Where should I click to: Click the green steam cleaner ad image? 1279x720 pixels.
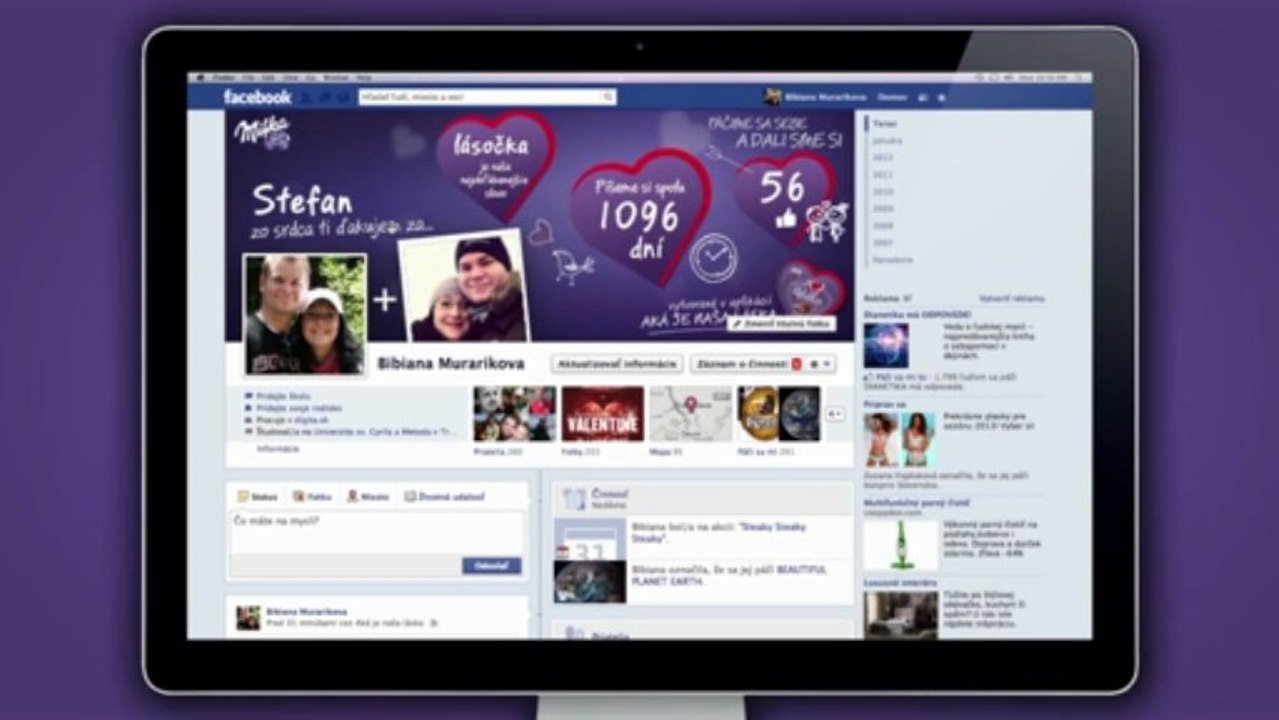(901, 545)
